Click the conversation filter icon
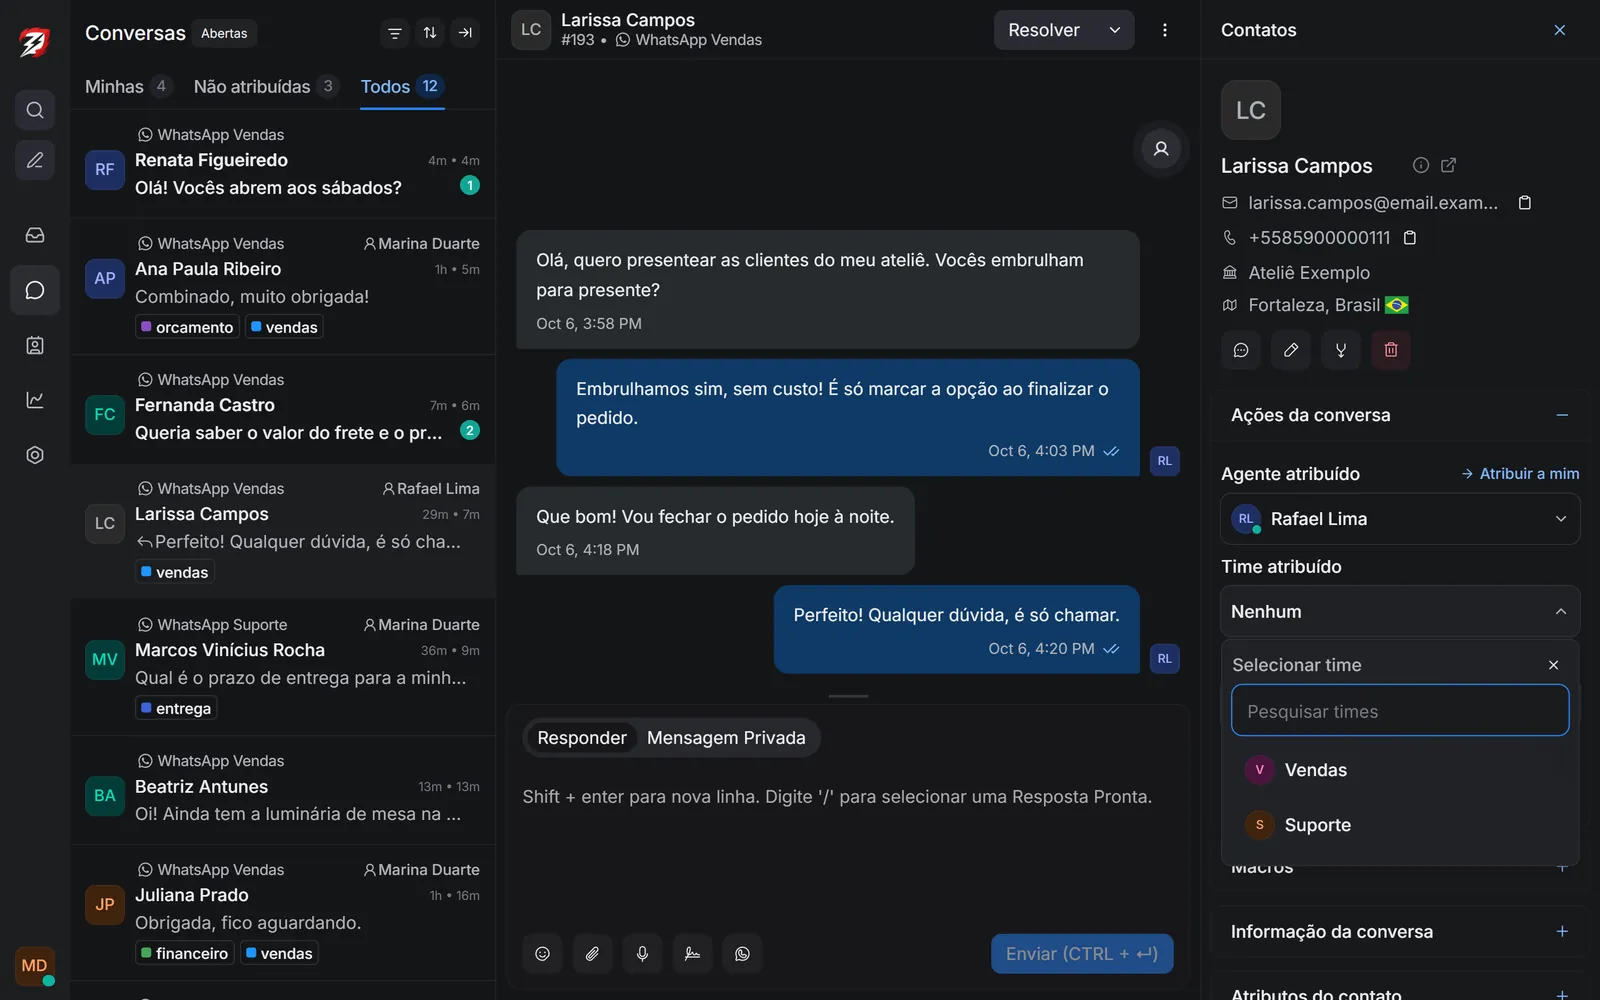This screenshot has height=1000, width=1600. (x=395, y=33)
